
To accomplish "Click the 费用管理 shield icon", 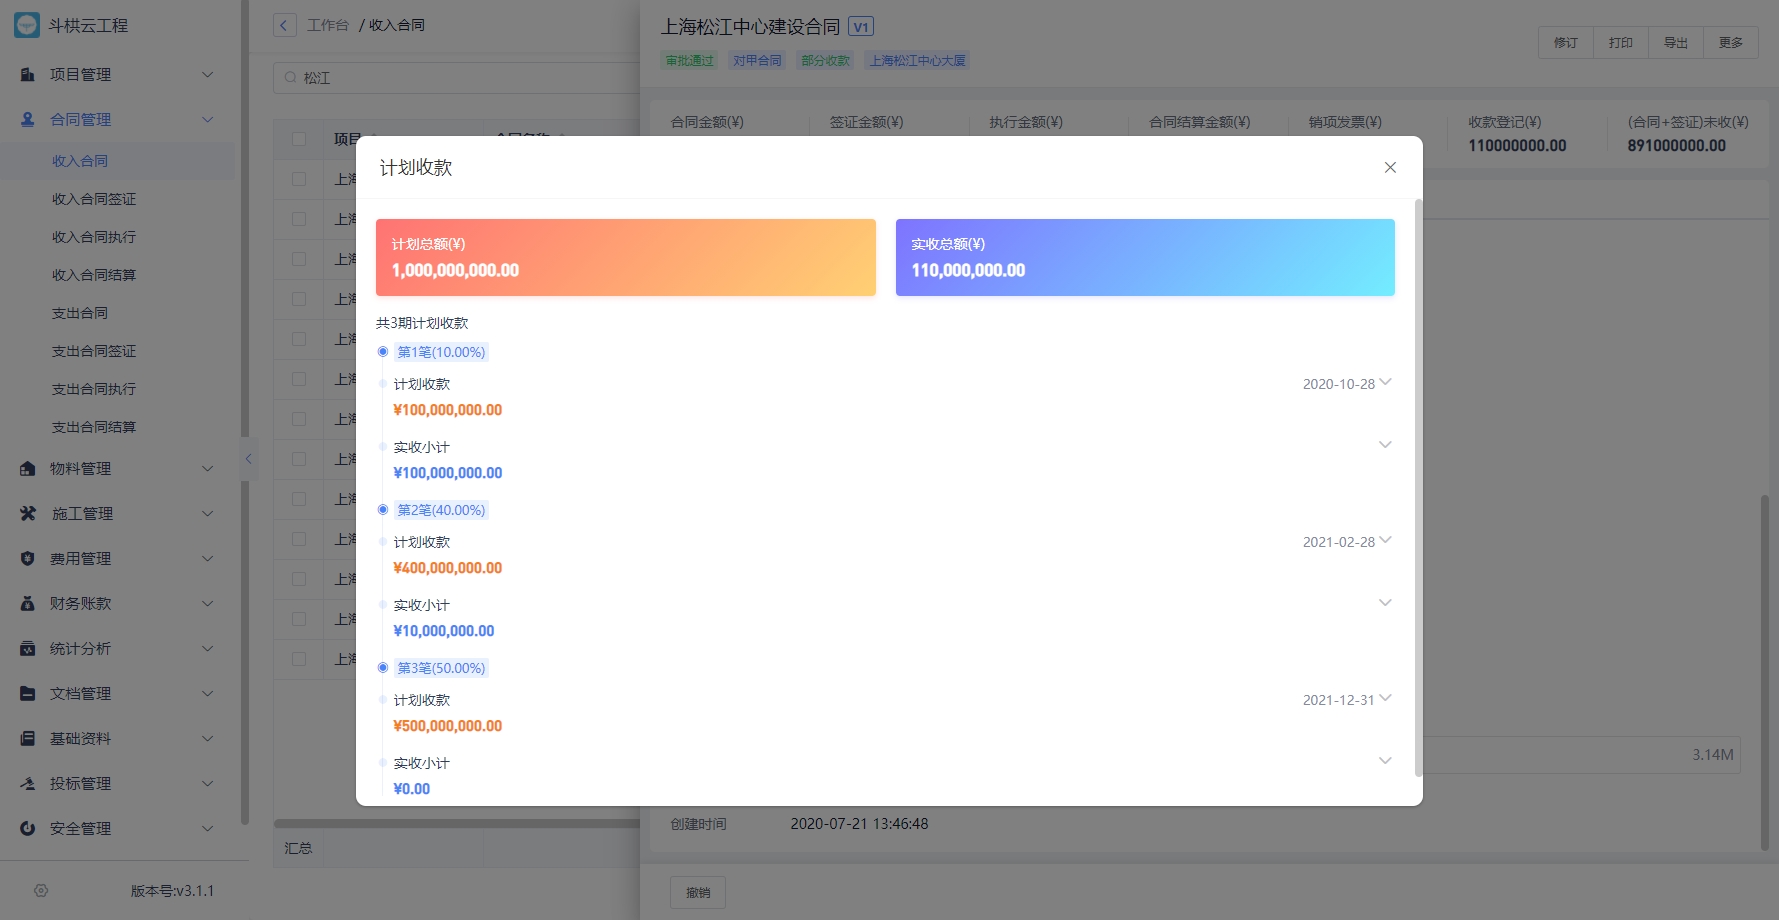I will pyautogui.click(x=28, y=559).
